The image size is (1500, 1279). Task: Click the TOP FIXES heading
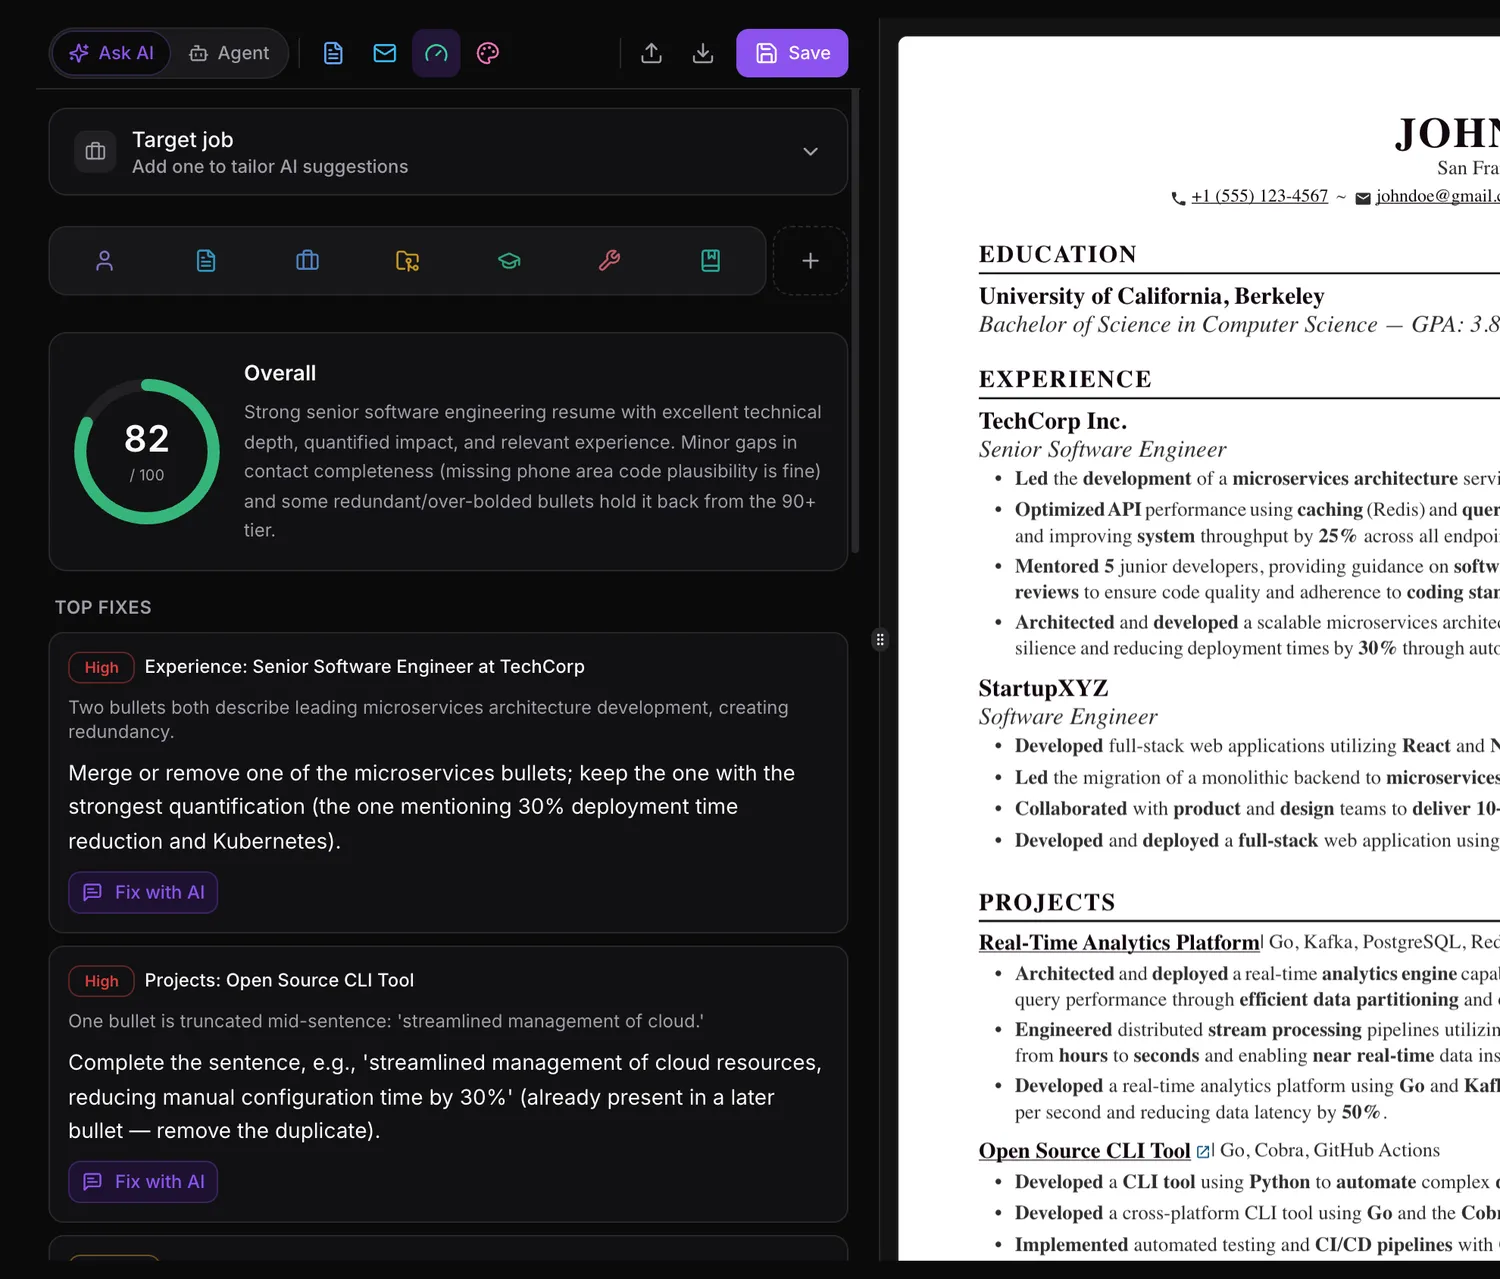103,607
